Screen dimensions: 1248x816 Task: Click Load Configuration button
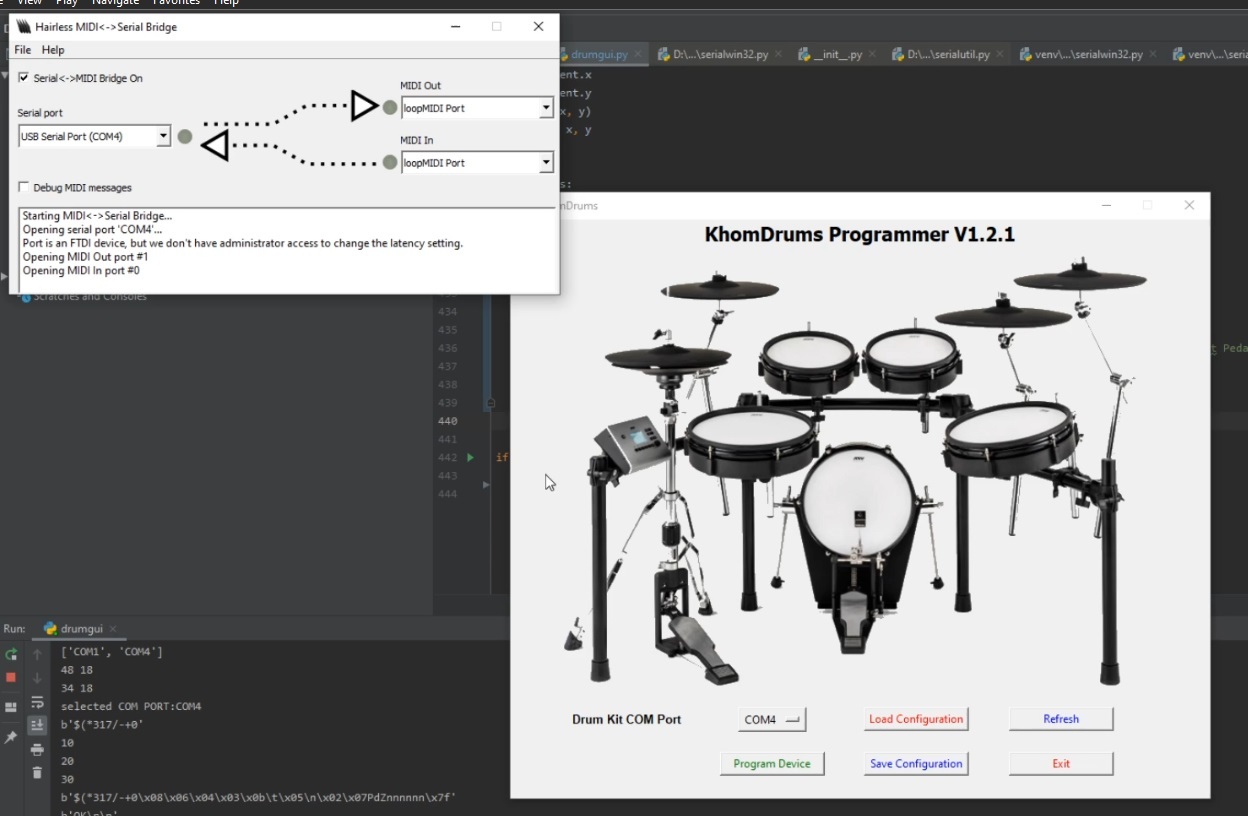click(916, 719)
